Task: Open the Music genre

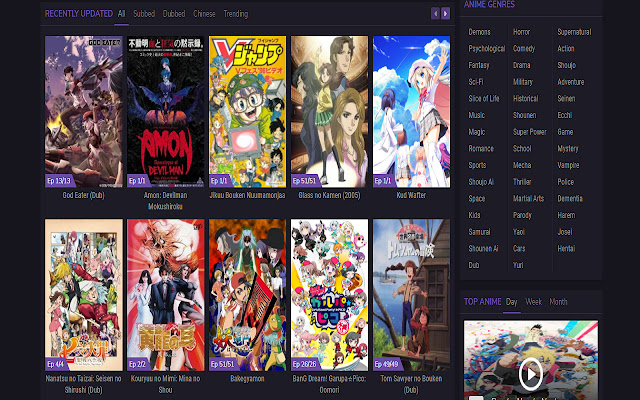Action: [476, 115]
